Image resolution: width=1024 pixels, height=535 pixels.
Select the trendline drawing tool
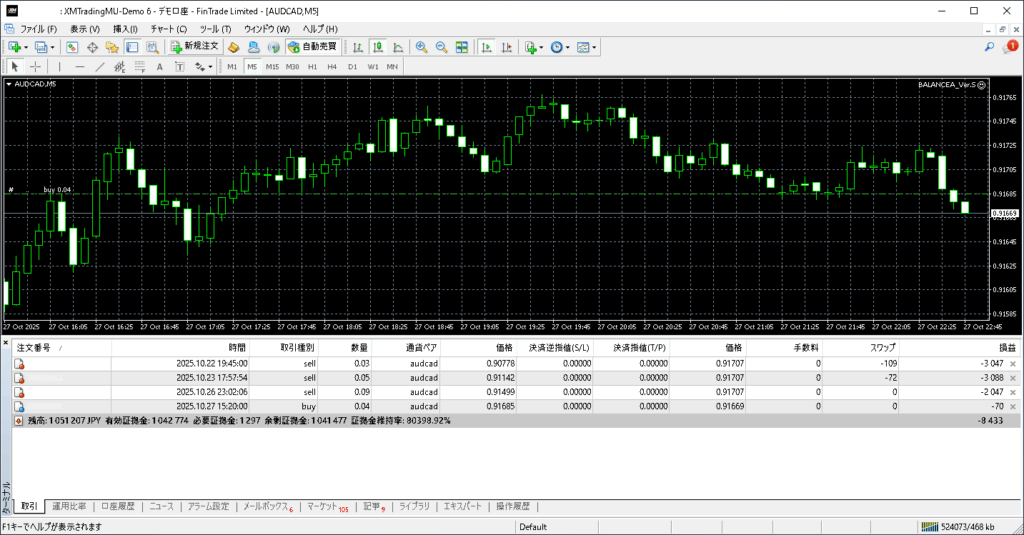tap(100, 67)
